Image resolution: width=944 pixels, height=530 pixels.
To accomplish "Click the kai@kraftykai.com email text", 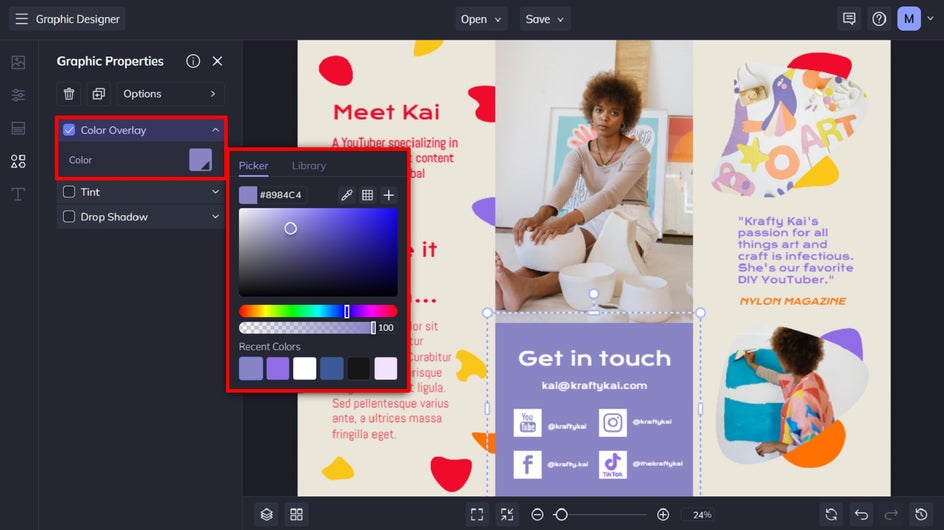I will (x=594, y=385).
